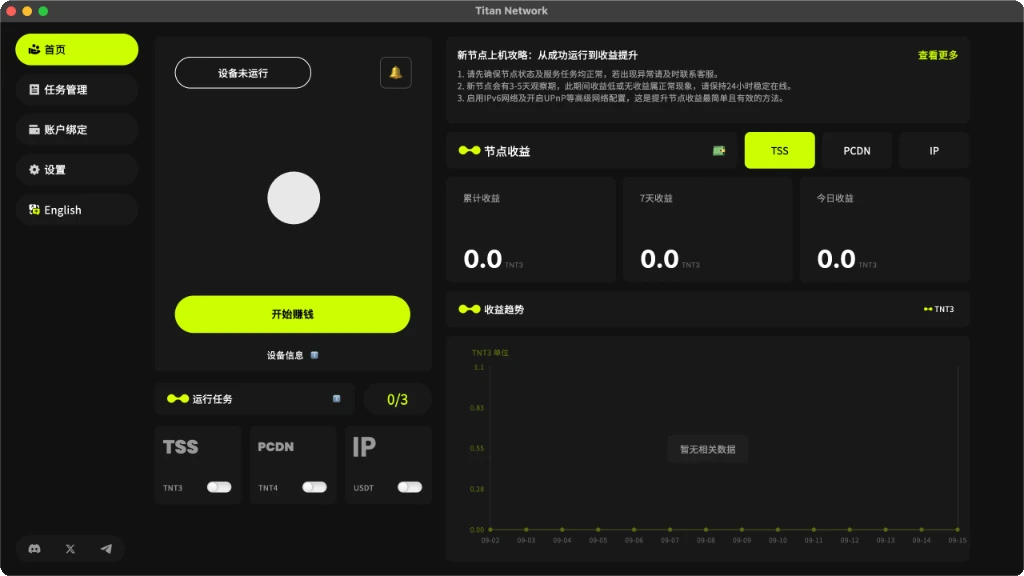Click the list icon in 任务管理
The width and height of the screenshot is (1024, 576).
click(x=34, y=89)
